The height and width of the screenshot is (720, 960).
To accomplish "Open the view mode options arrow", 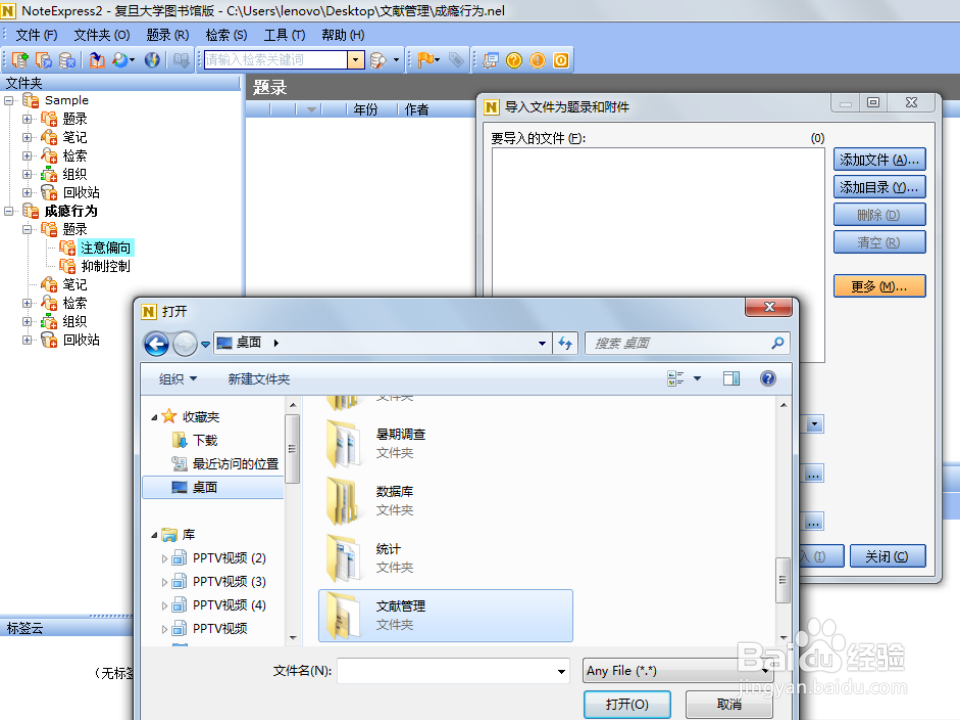I will tap(697, 378).
